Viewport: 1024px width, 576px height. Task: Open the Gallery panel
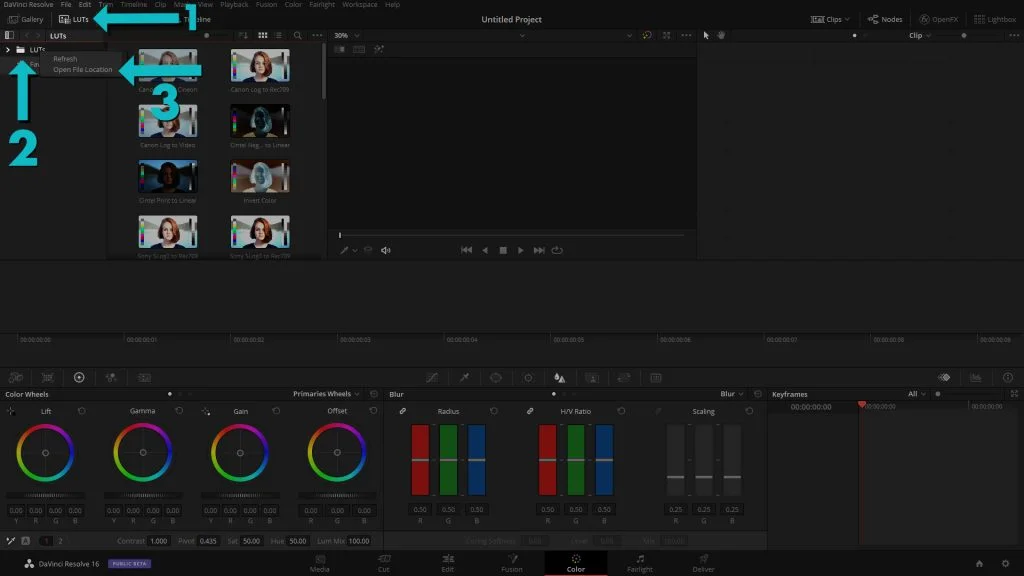coord(25,20)
